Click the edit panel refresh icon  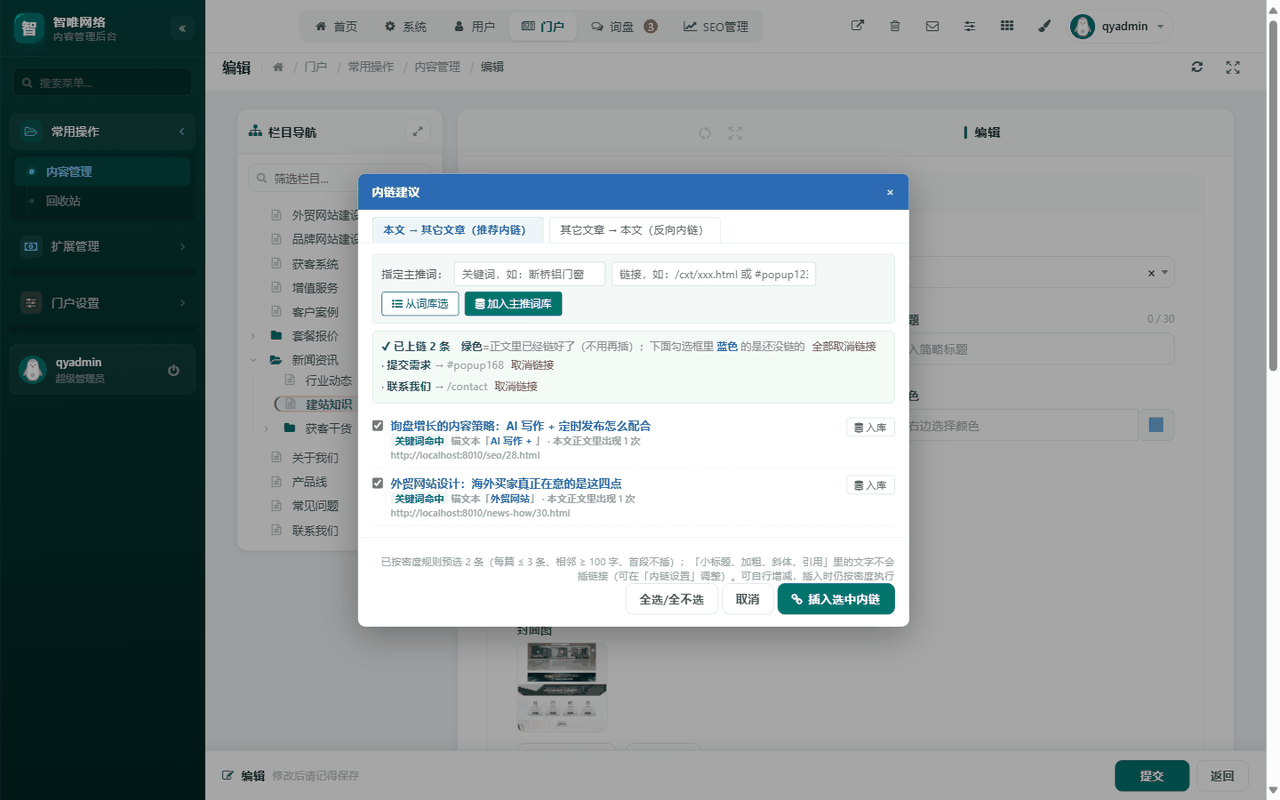(x=705, y=133)
